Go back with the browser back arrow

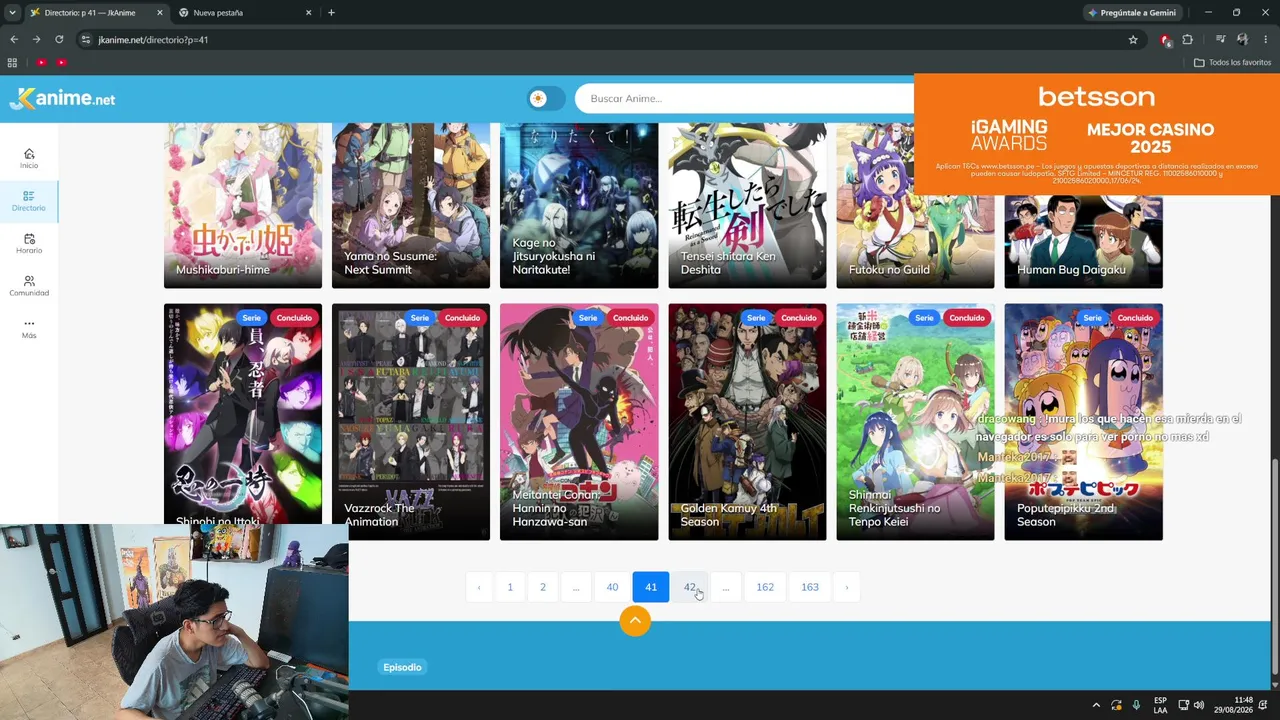14,40
